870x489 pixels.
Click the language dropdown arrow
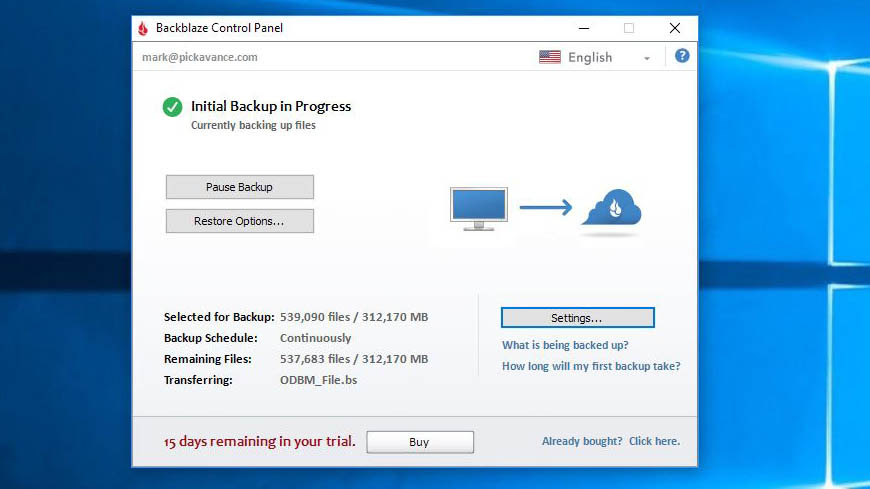tap(646, 58)
